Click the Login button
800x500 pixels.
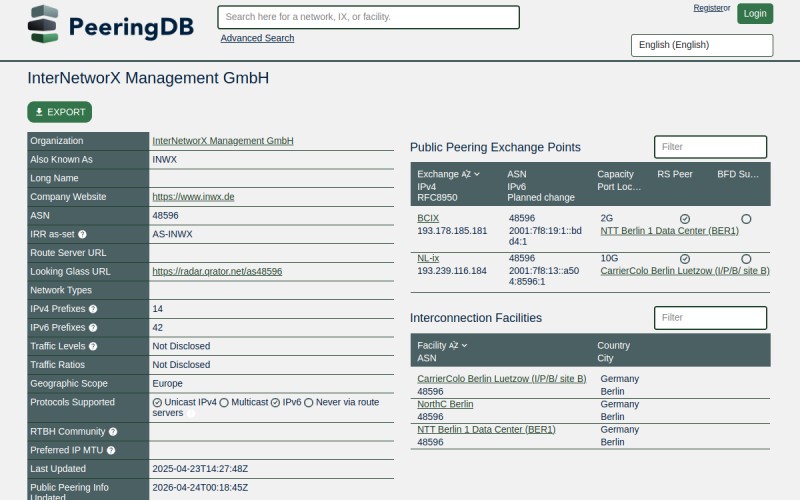point(755,14)
